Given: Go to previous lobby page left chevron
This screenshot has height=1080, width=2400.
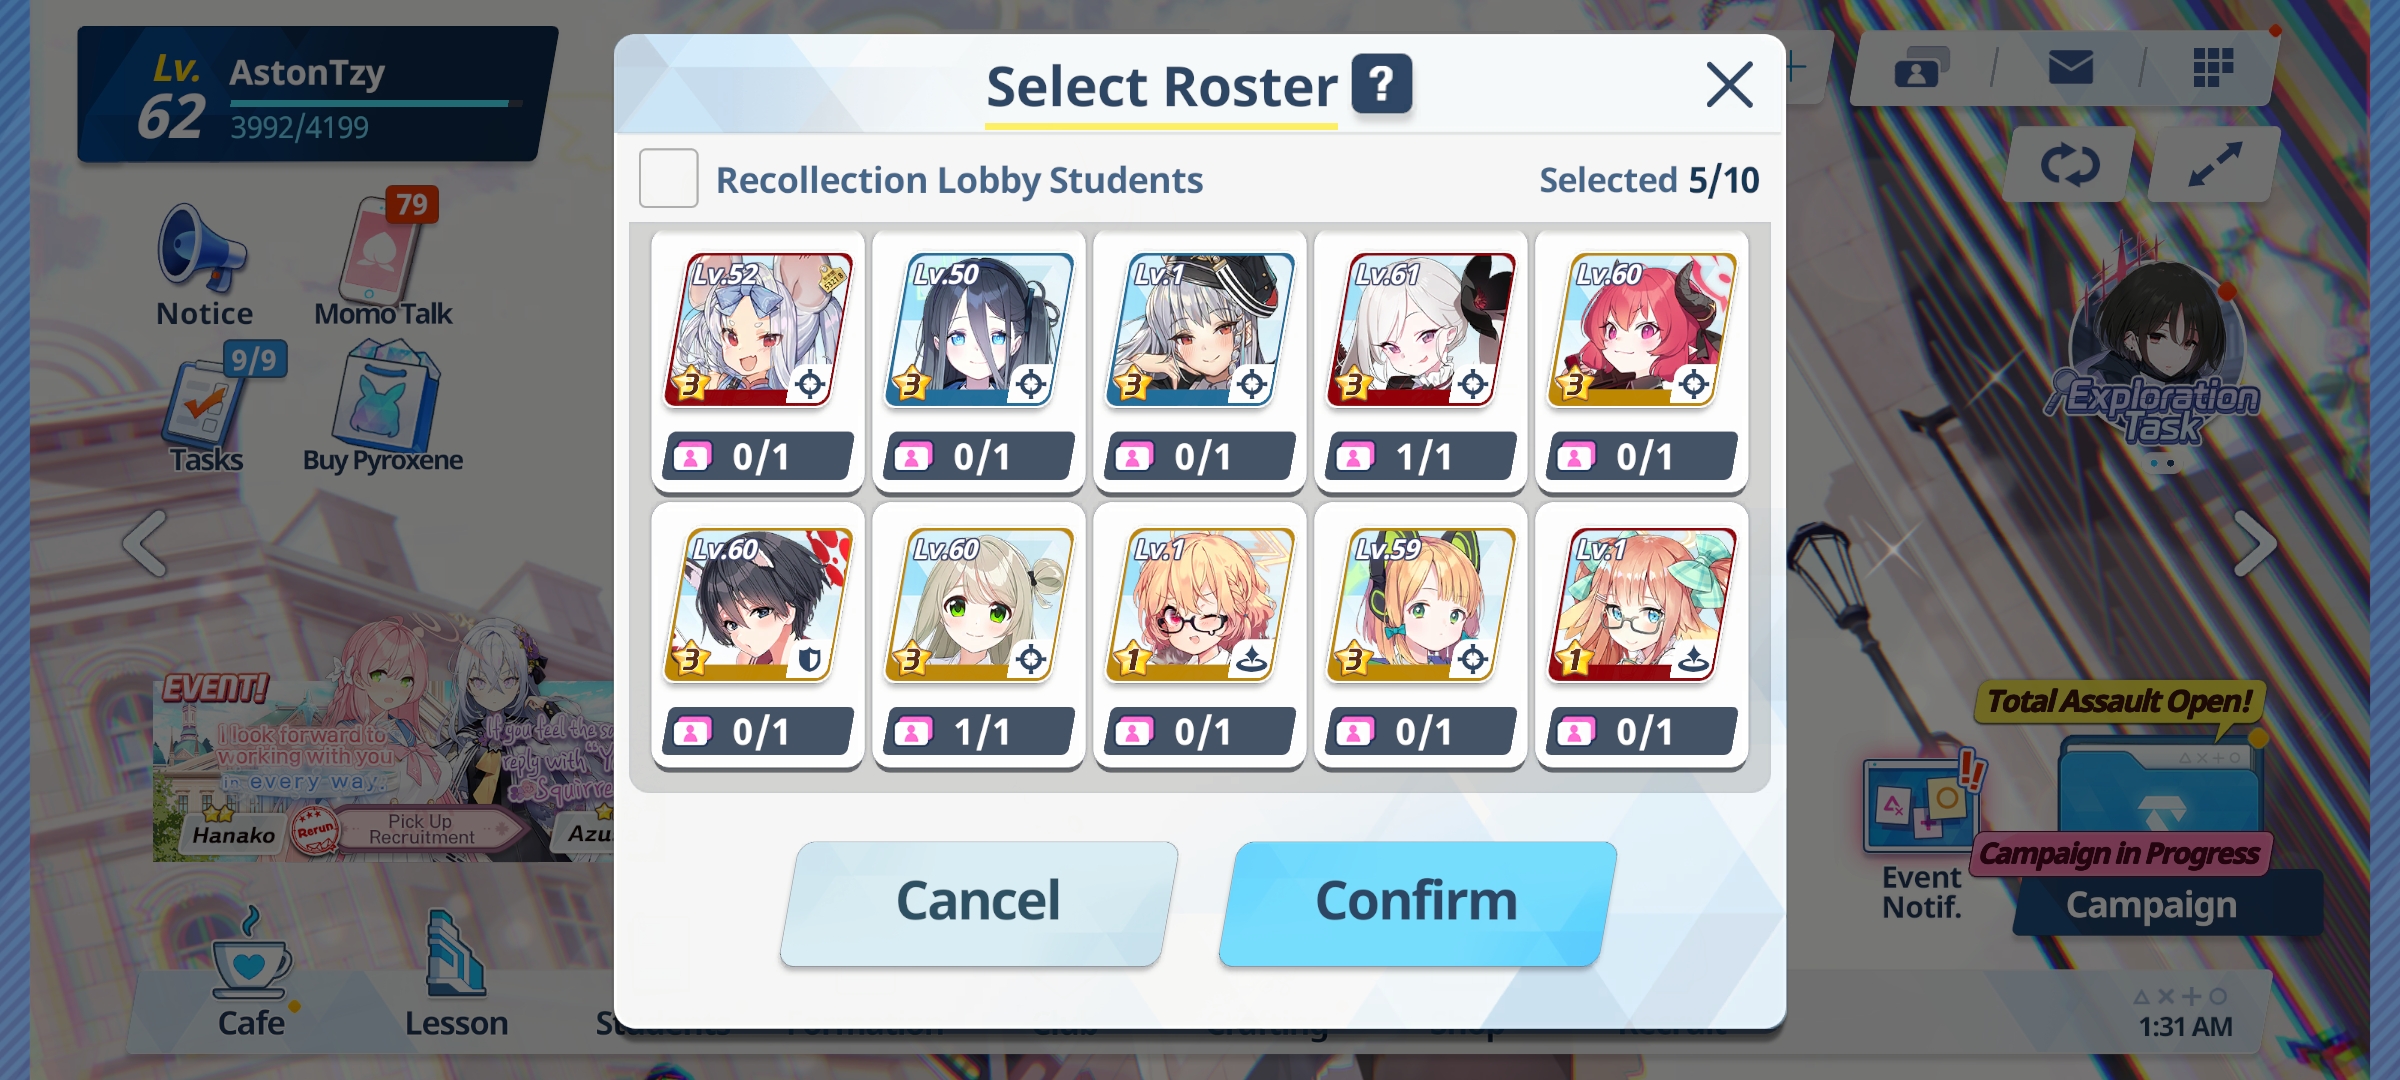Looking at the screenshot, I should 145,544.
